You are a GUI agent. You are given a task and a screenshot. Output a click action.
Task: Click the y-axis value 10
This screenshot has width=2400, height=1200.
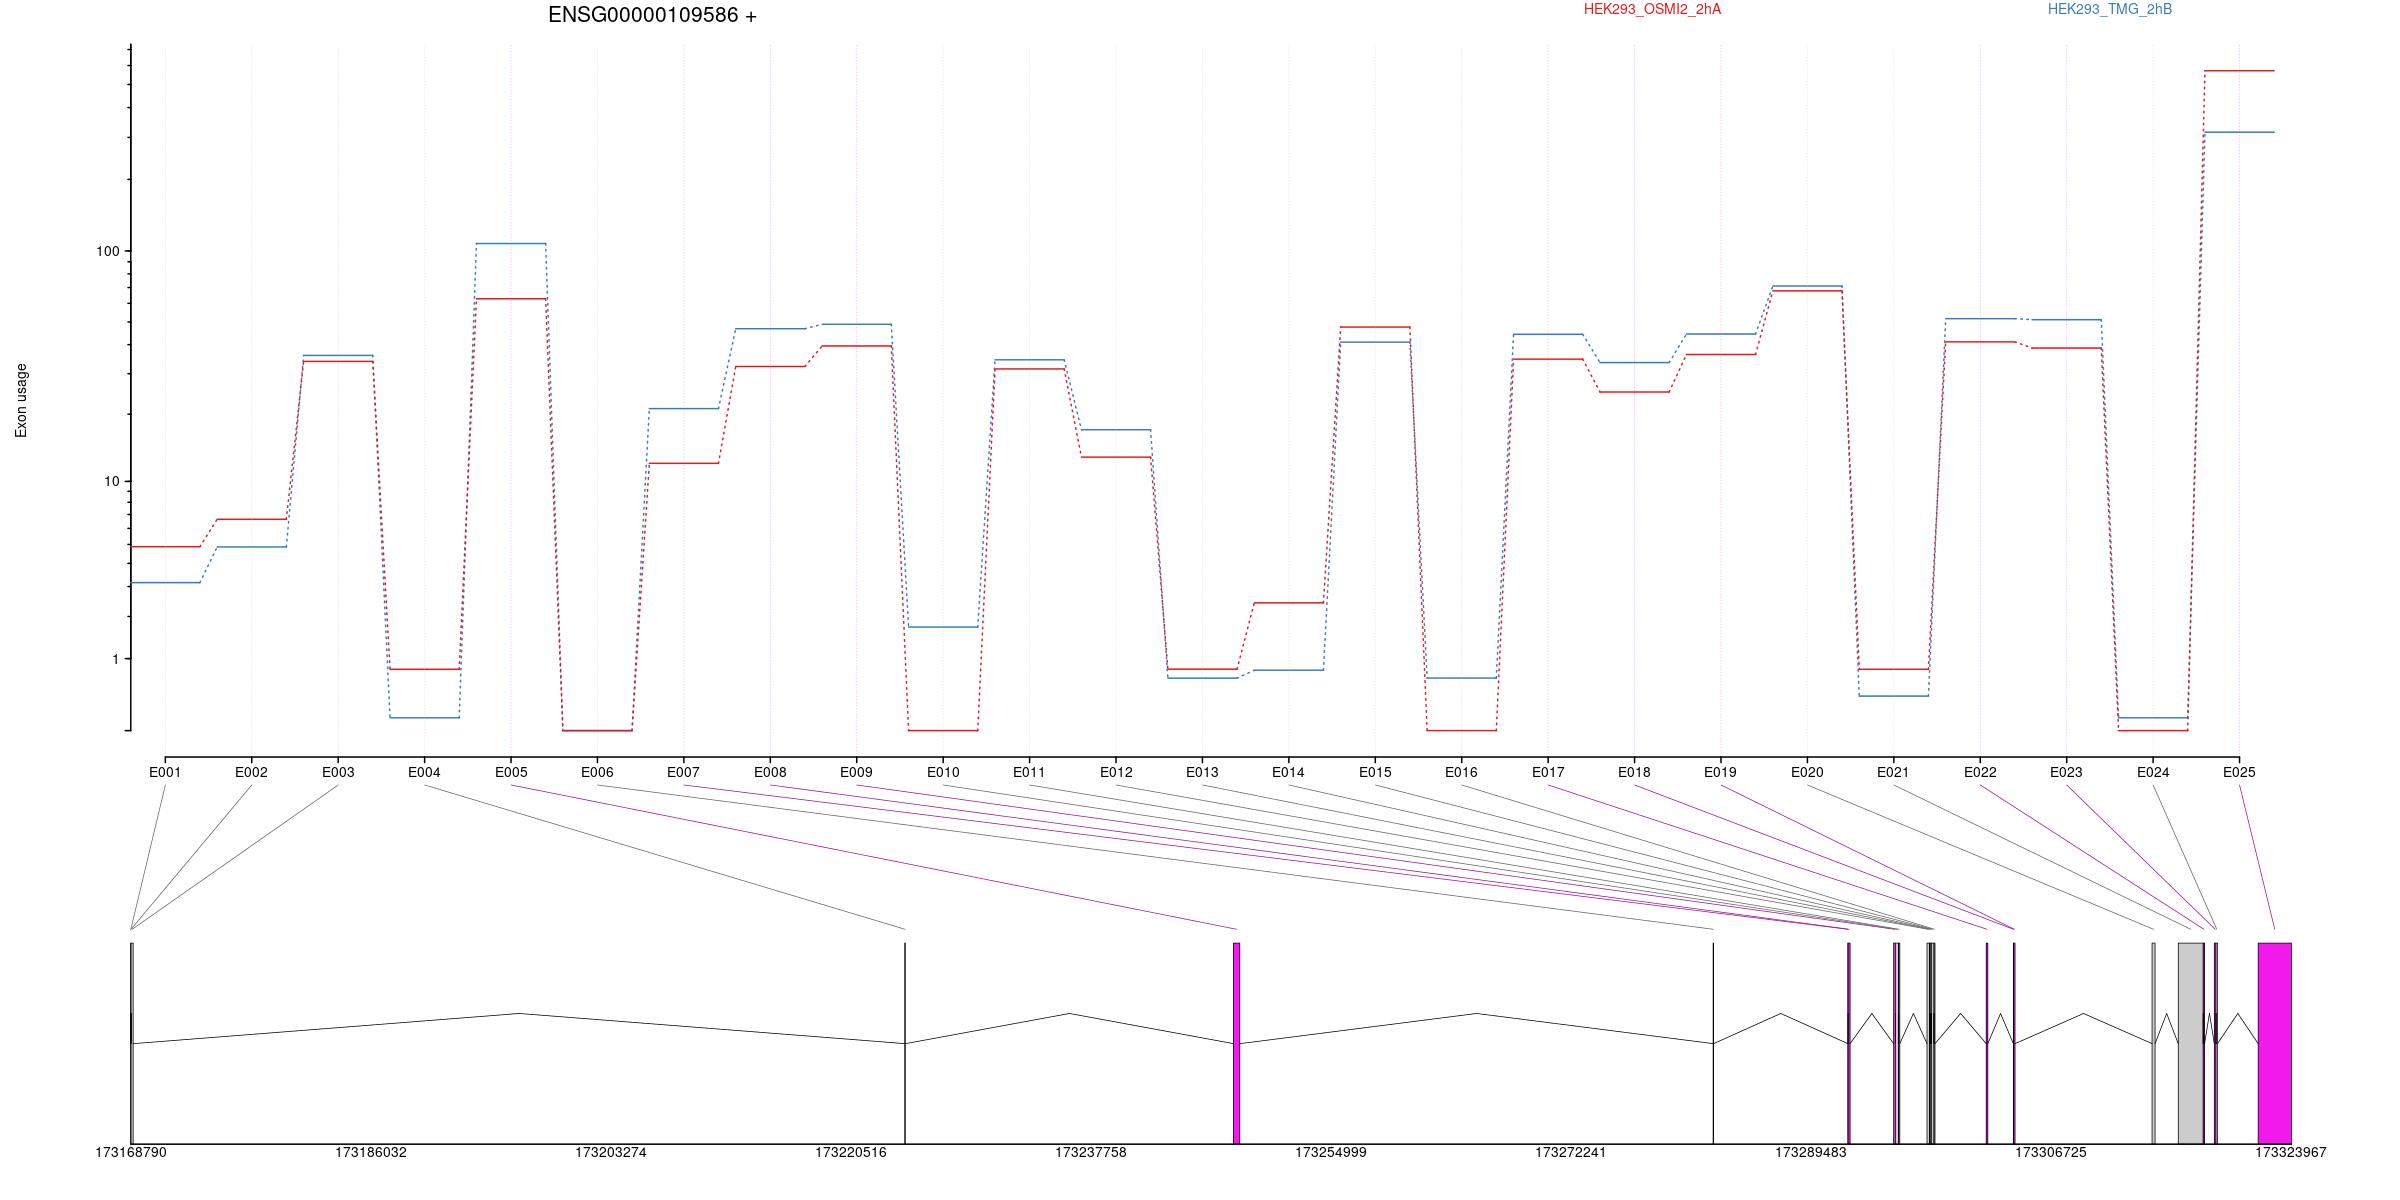coord(111,481)
